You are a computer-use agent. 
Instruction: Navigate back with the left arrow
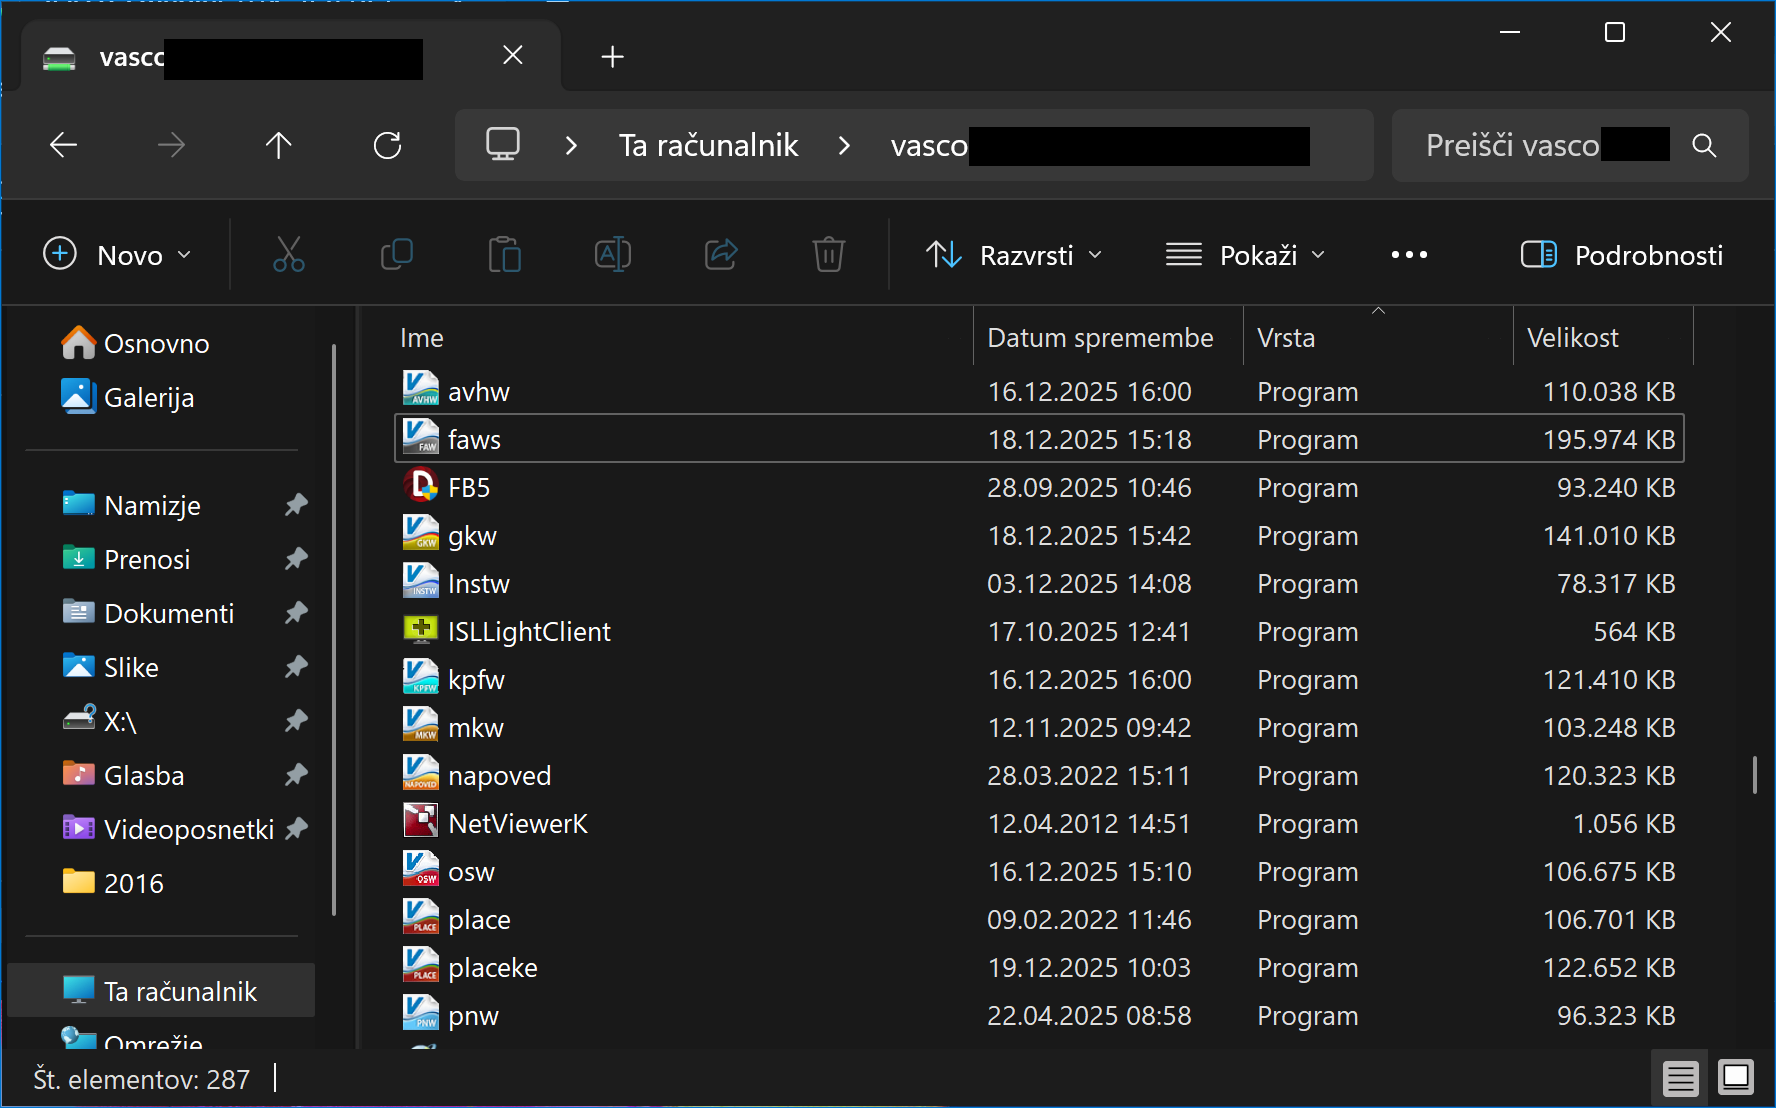coord(64,146)
